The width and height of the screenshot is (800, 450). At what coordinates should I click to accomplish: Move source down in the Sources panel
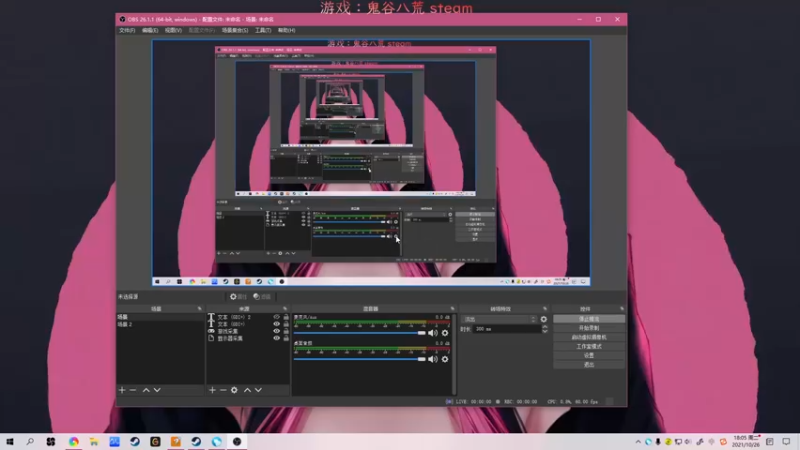click(x=259, y=390)
